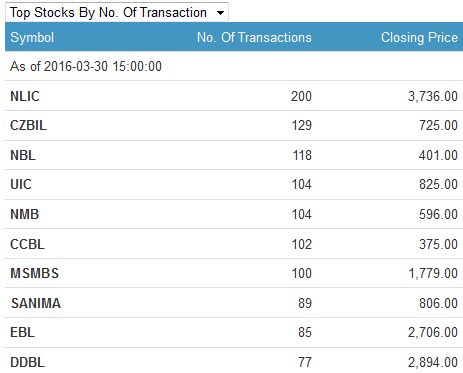Open the CCBL stock entry
Screen dimensions: 463x373
point(27,244)
